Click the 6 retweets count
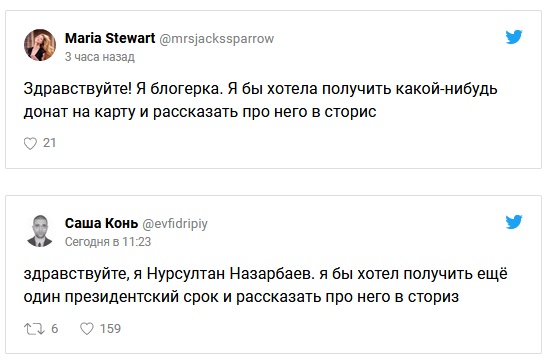The height and width of the screenshot is (362, 548). 55,328
